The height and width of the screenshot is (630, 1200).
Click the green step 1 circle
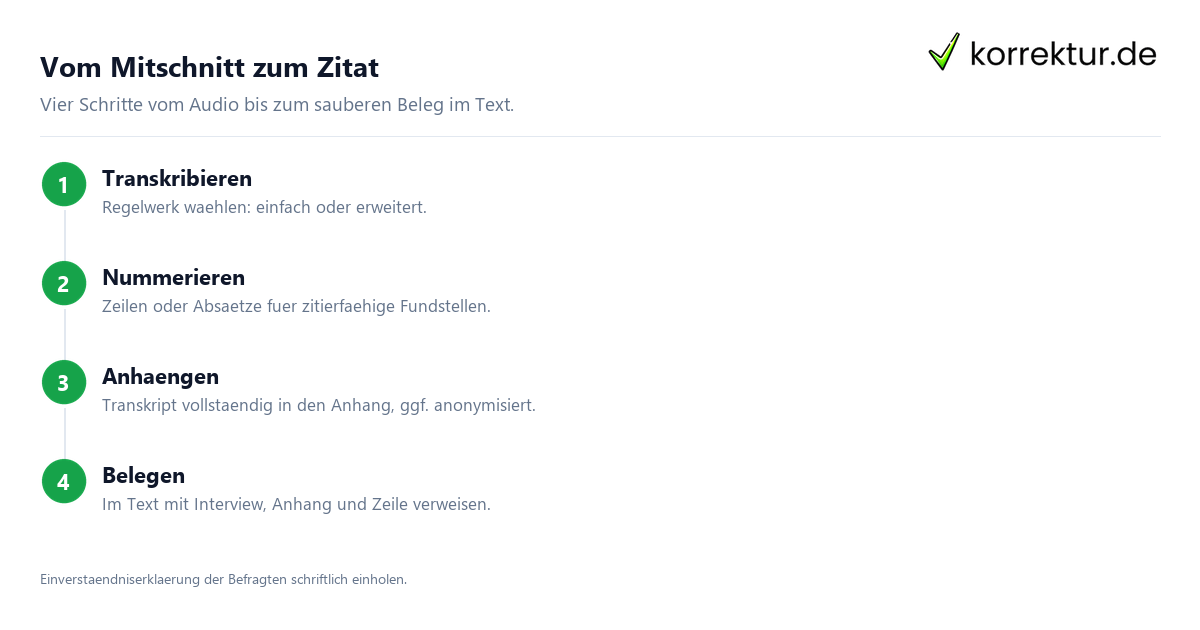pos(64,184)
